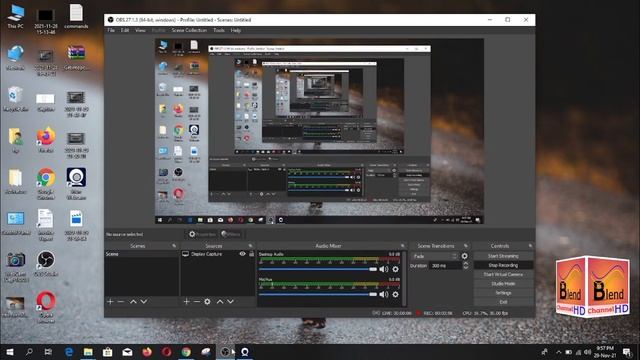Click the OBS icon in the taskbar
This screenshot has height=360, width=640.
pyautogui.click(x=225, y=352)
